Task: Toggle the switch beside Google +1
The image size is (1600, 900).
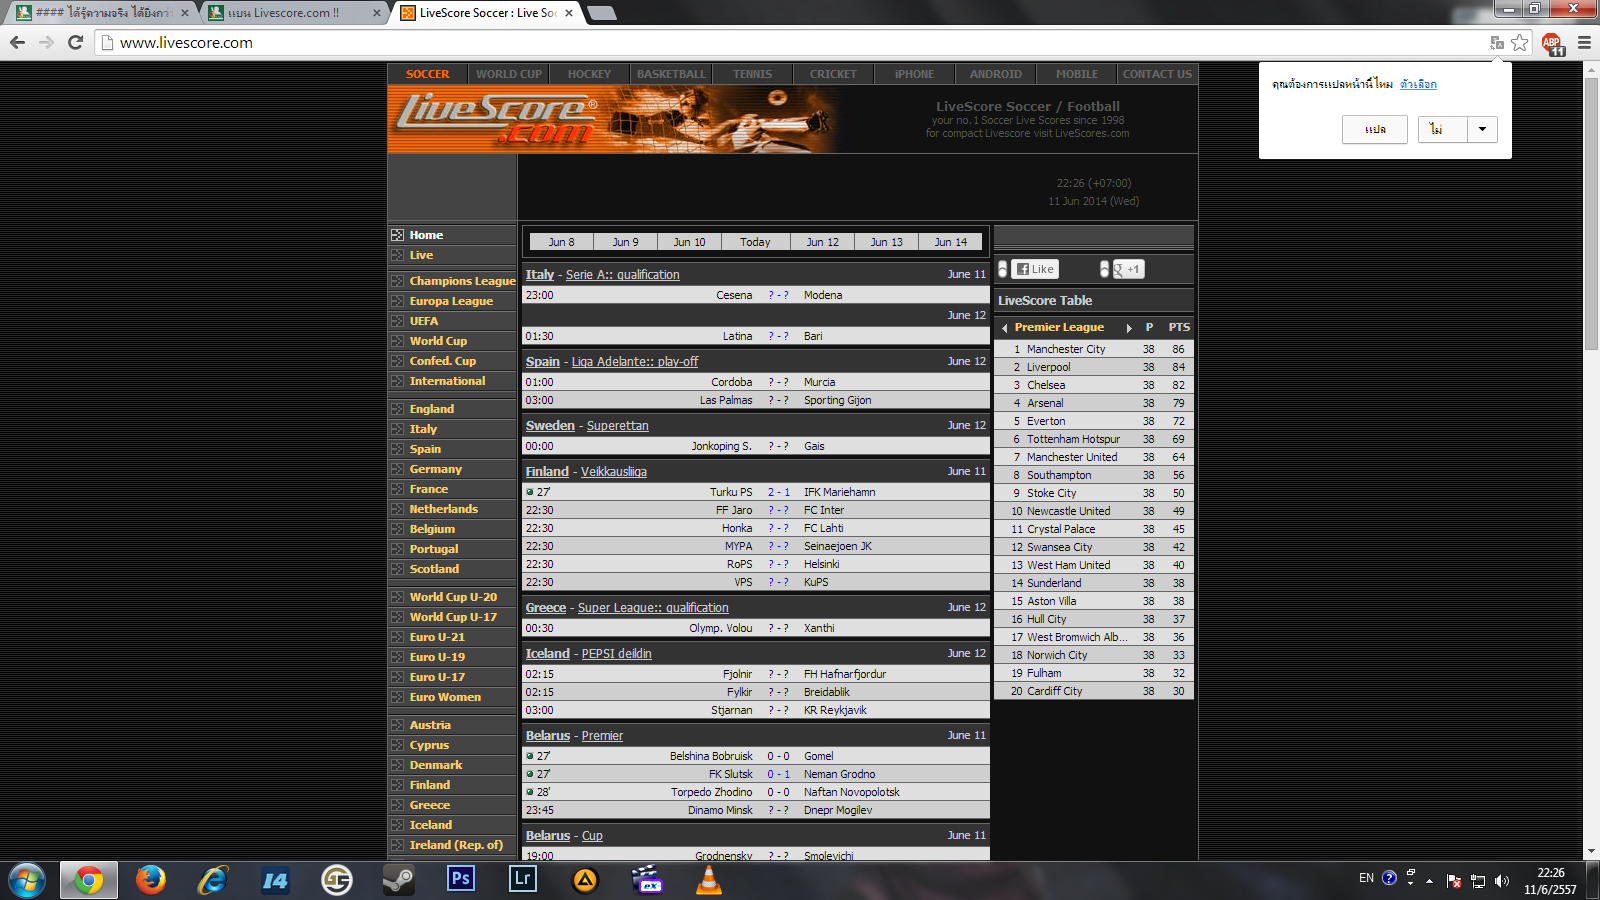Action: click(1104, 269)
